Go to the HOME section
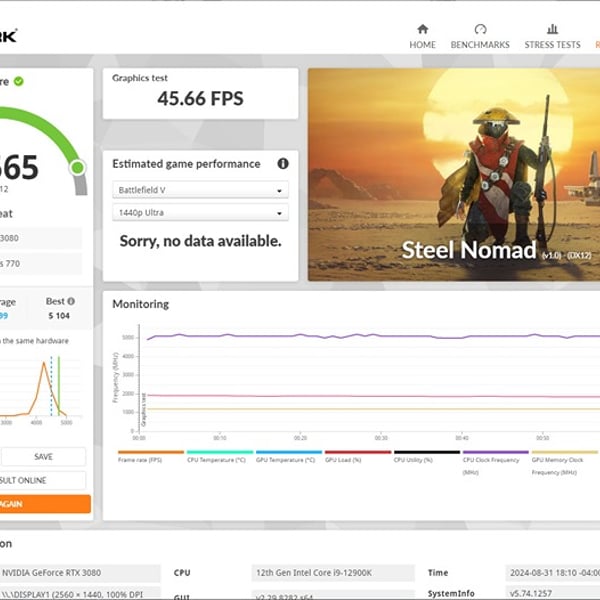Viewport: 600px width, 600px height. click(x=422, y=37)
